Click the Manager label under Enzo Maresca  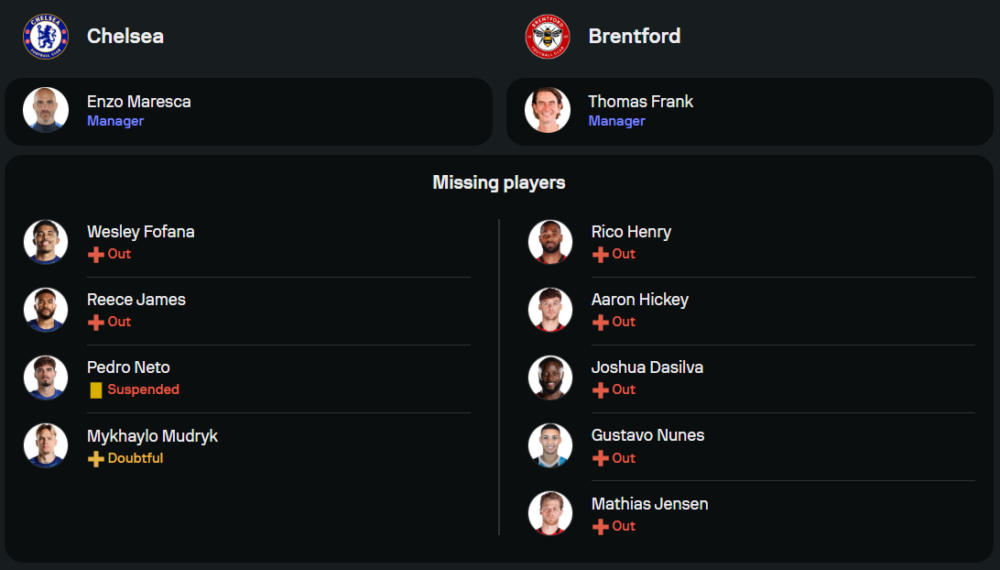coord(115,121)
